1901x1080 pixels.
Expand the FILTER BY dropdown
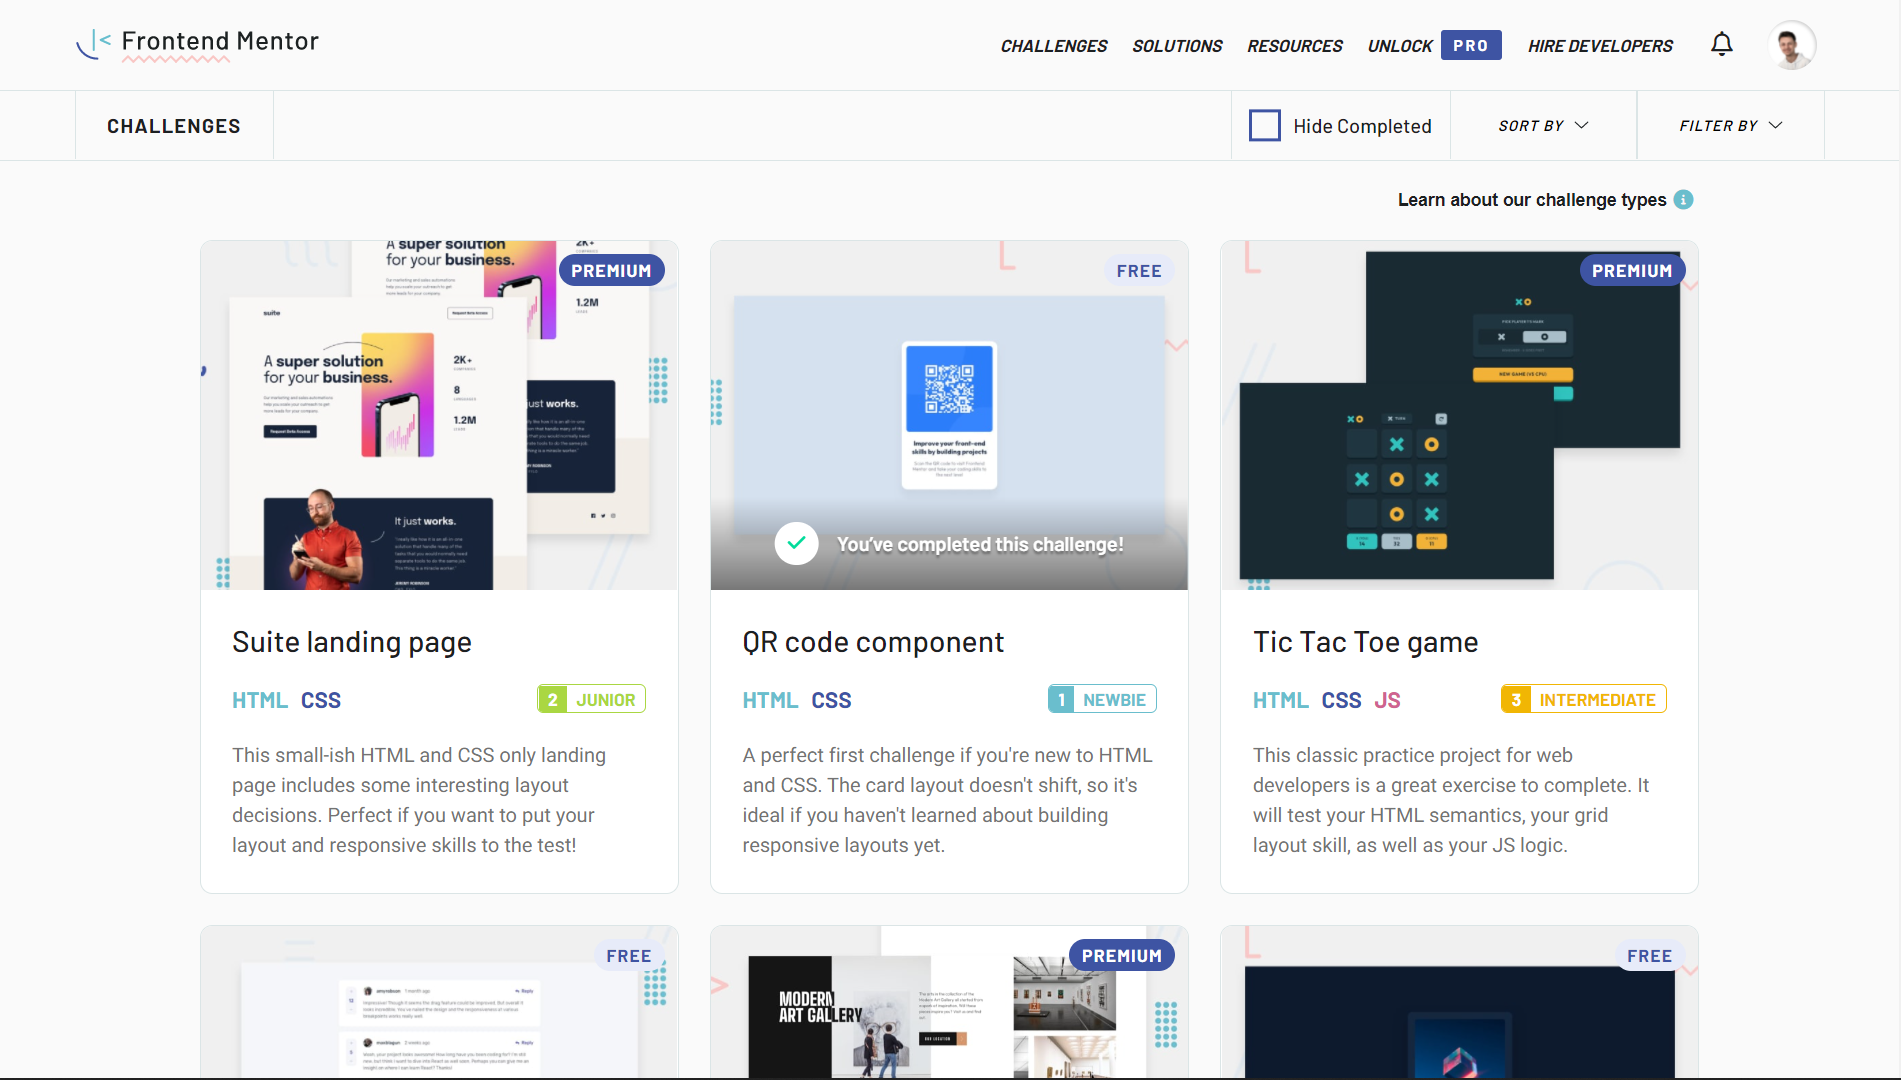pos(1731,126)
